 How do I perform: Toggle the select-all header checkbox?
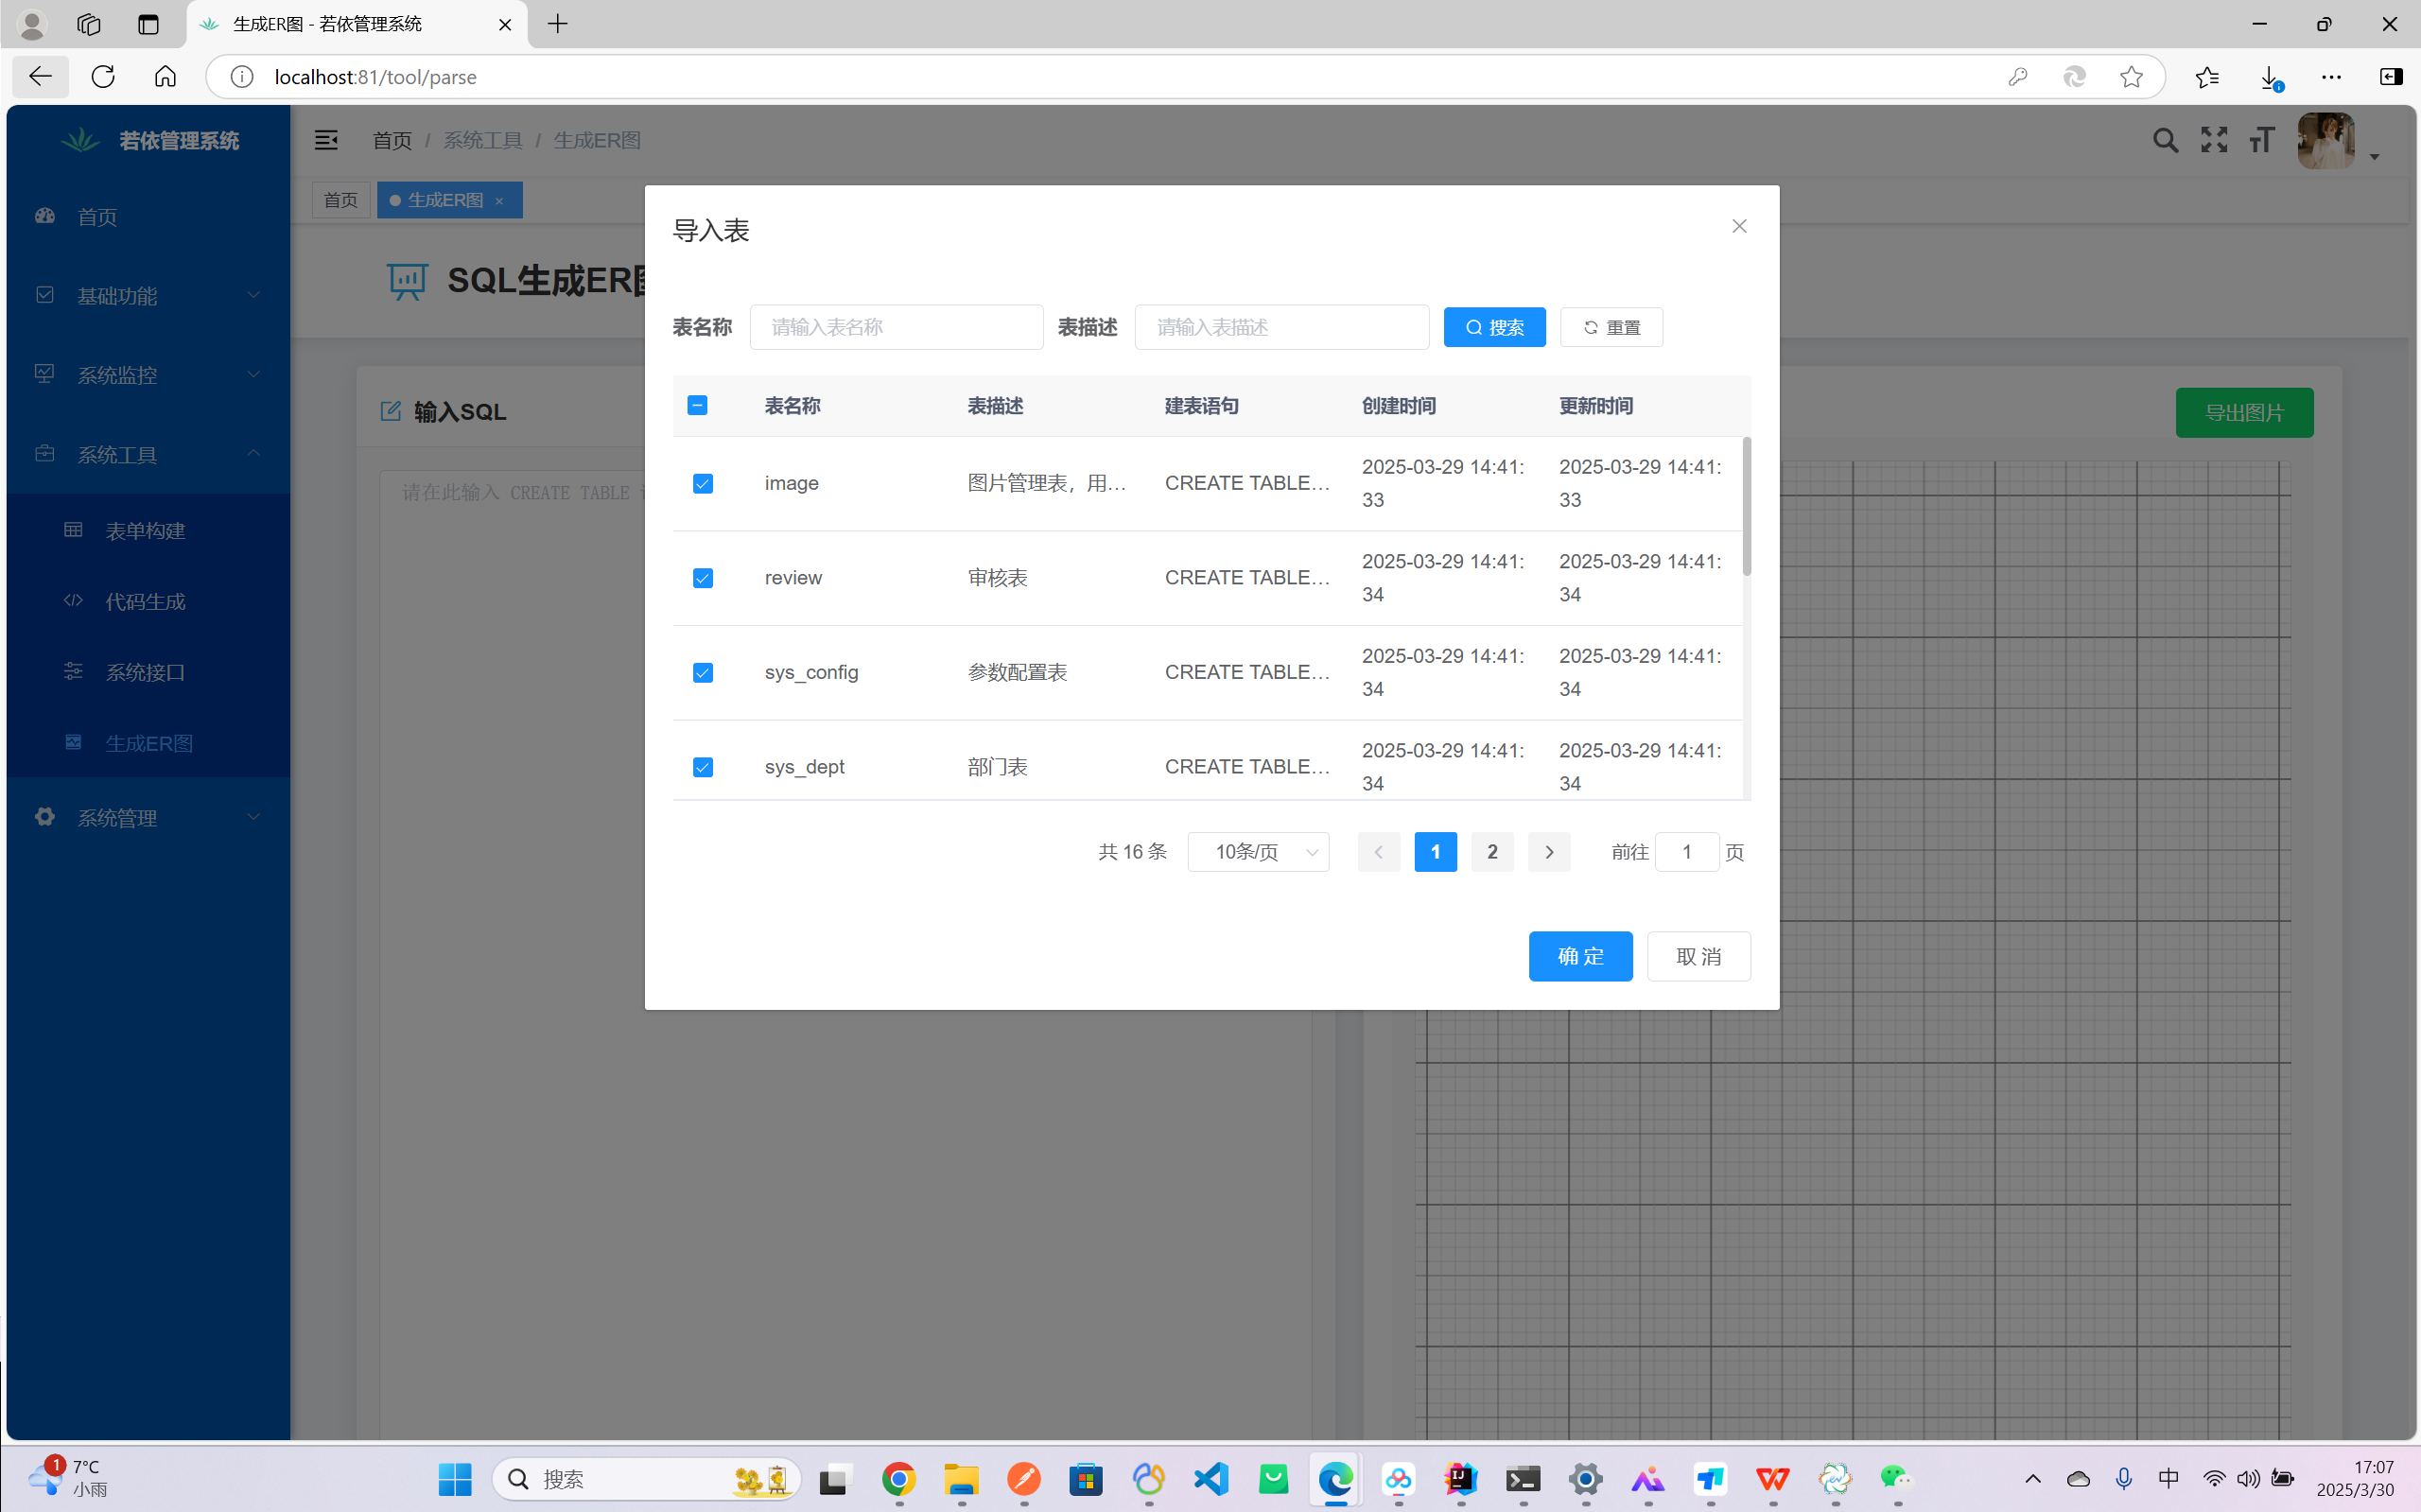pyautogui.click(x=698, y=405)
